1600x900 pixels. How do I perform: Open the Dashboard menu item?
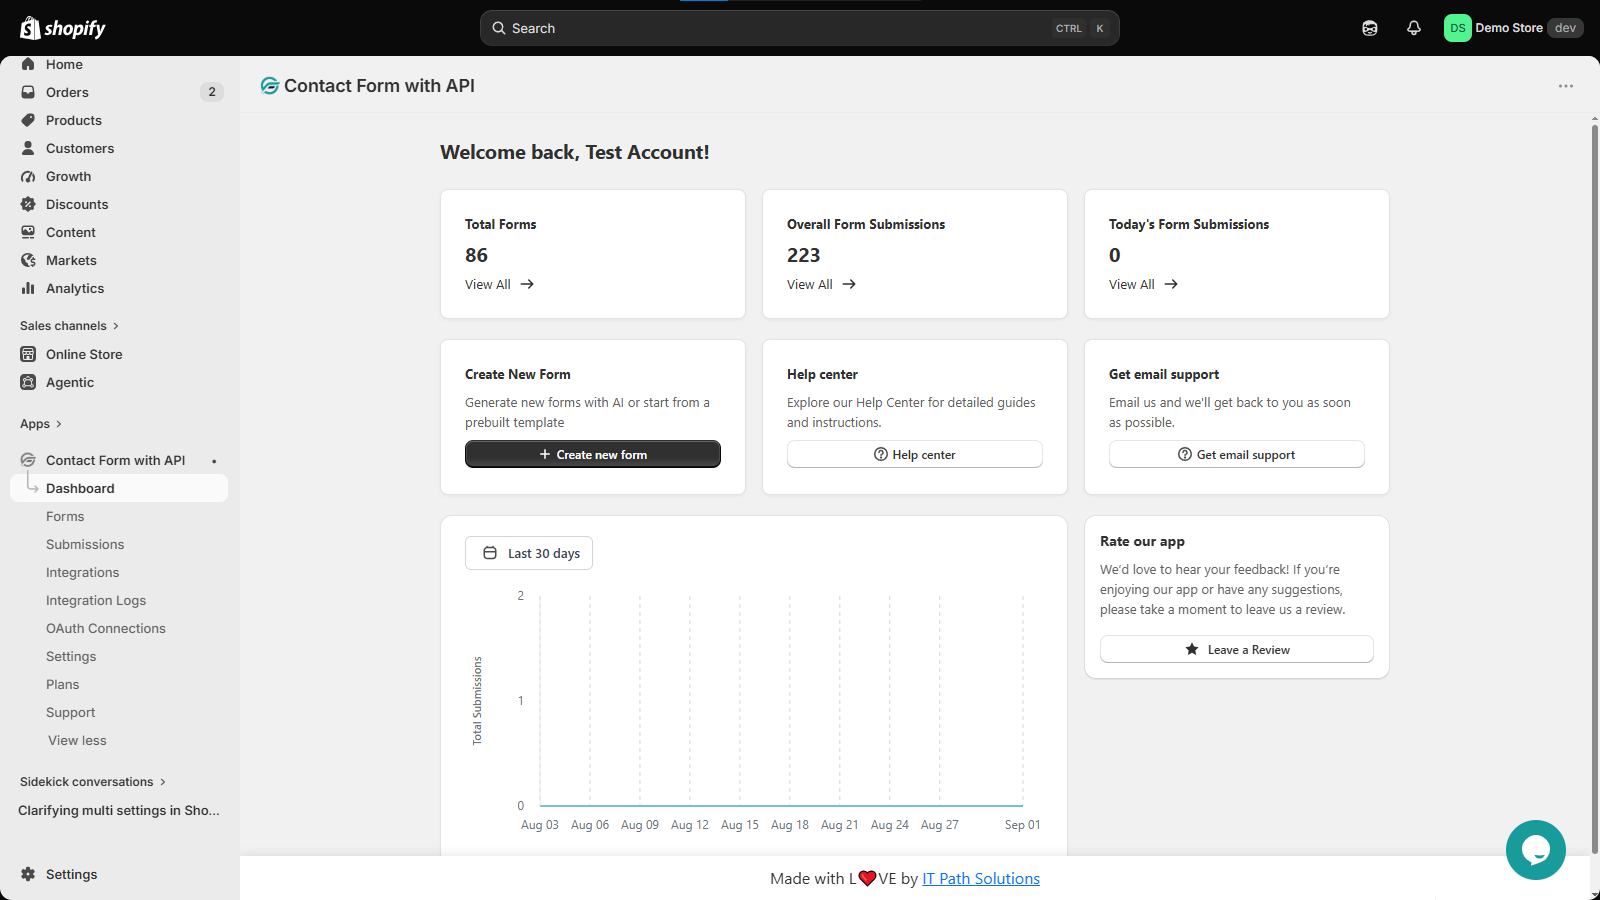pyautogui.click(x=119, y=488)
